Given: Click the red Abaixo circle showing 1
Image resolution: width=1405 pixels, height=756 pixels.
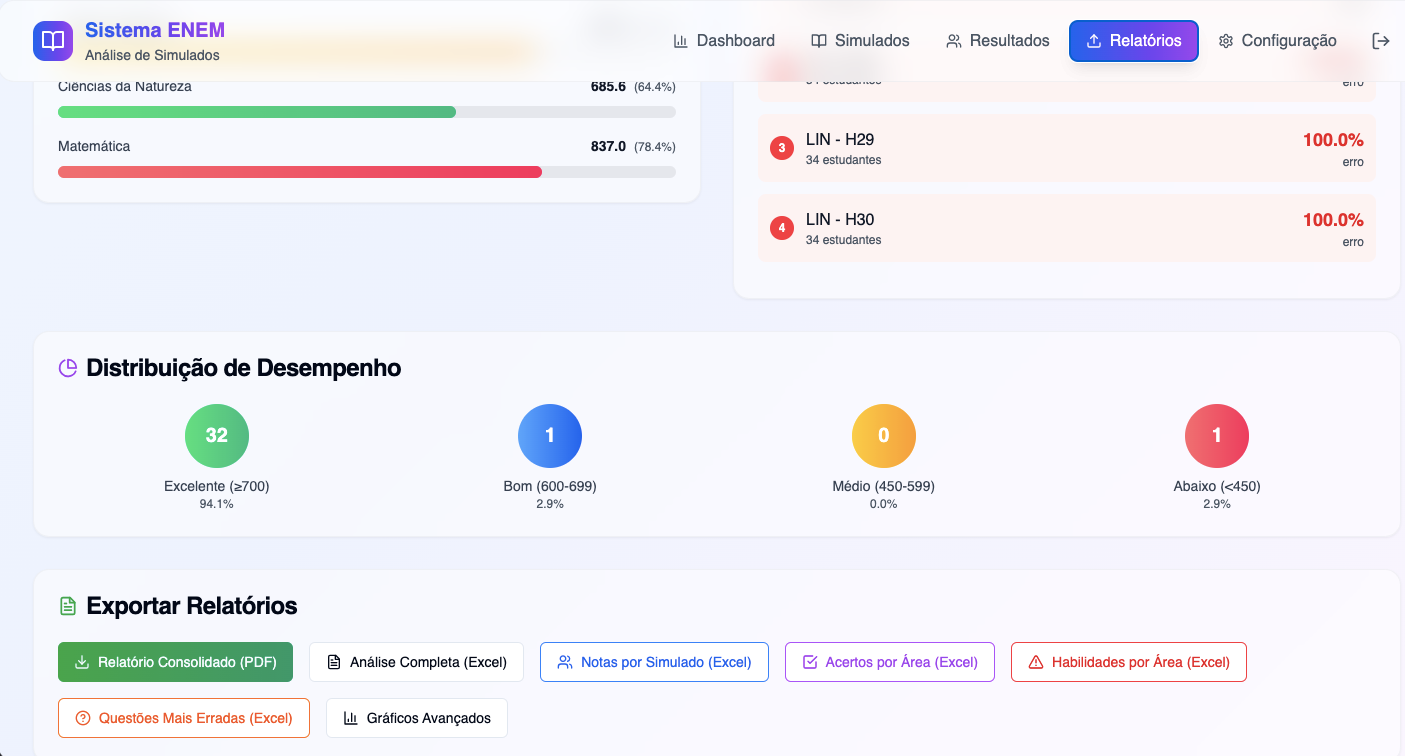Looking at the screenshot, I should pos(1216,435).
